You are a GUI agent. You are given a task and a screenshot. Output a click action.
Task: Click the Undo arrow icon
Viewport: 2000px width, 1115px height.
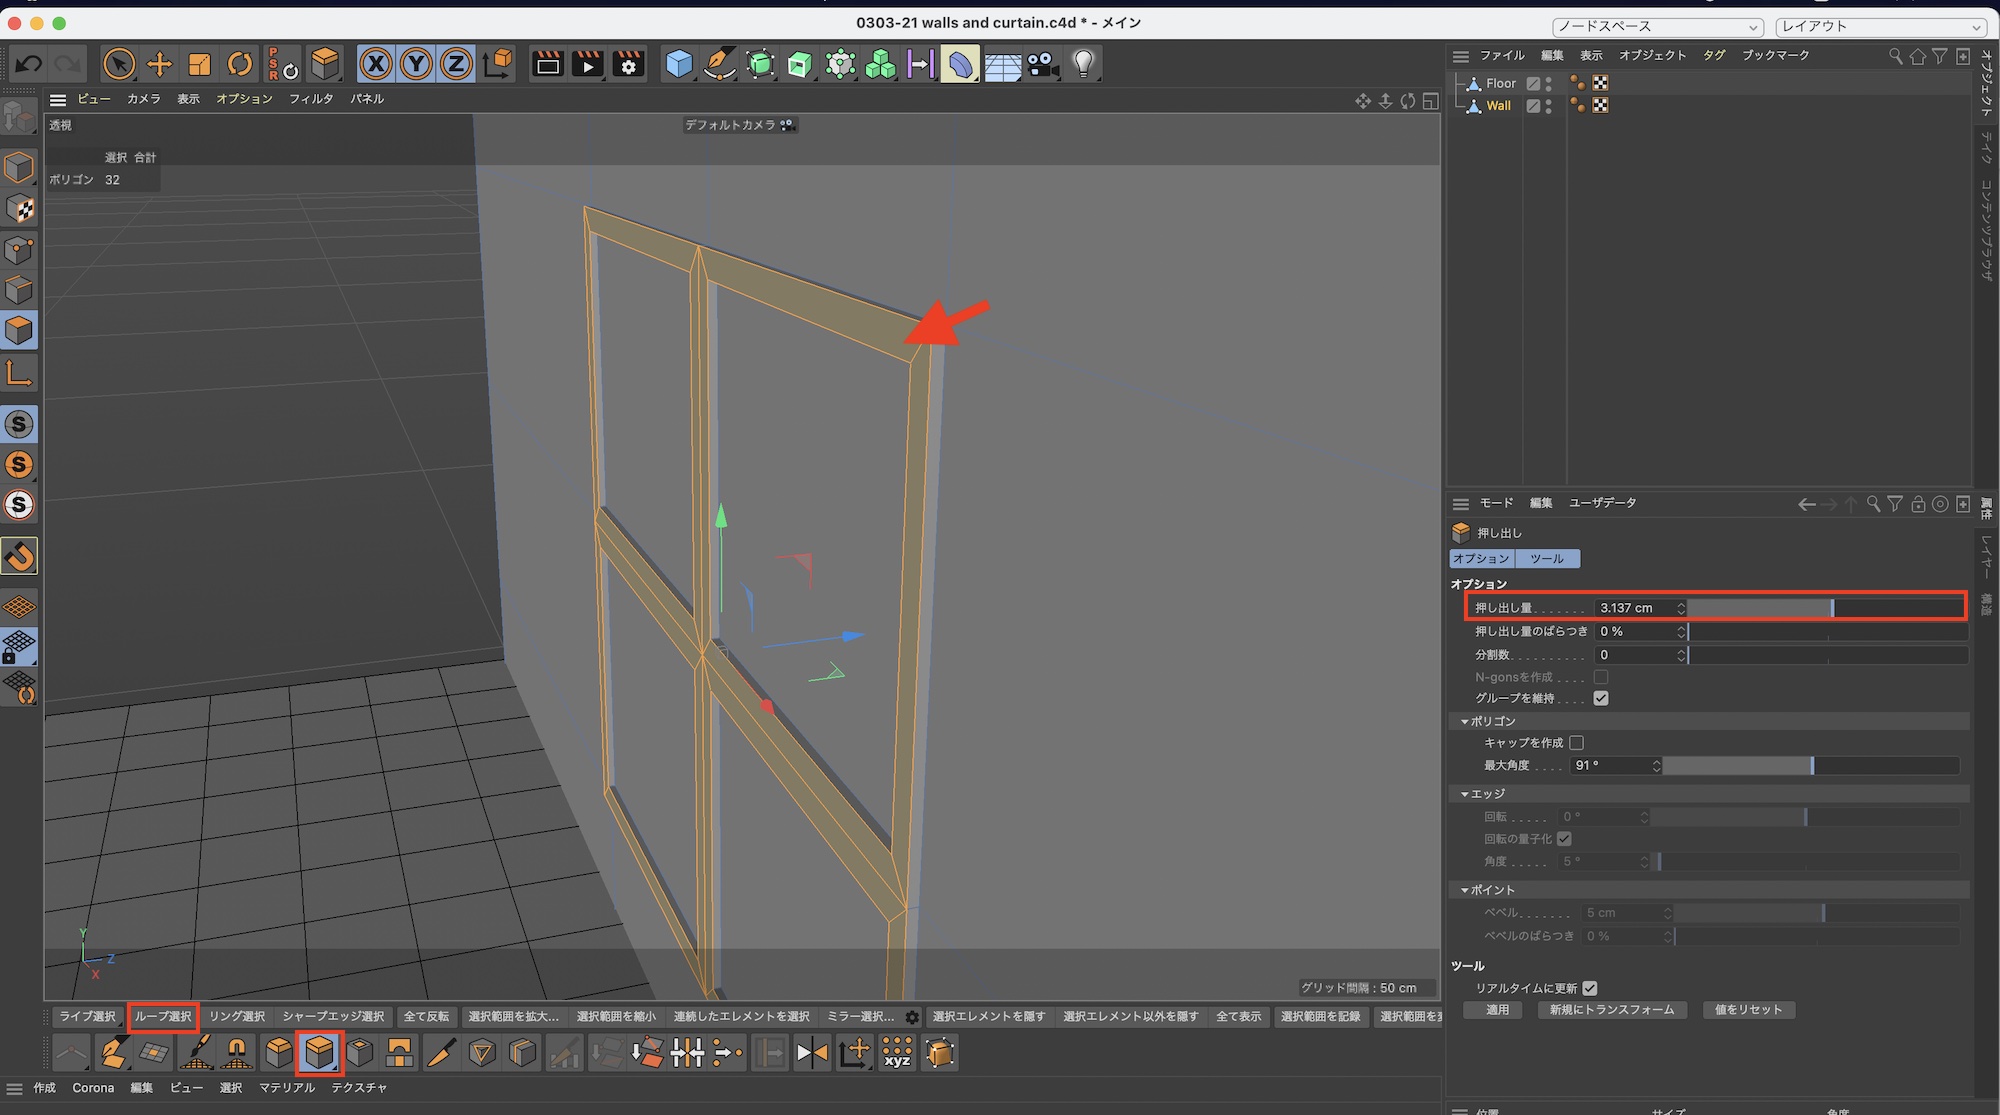click(x=28, y=65)
